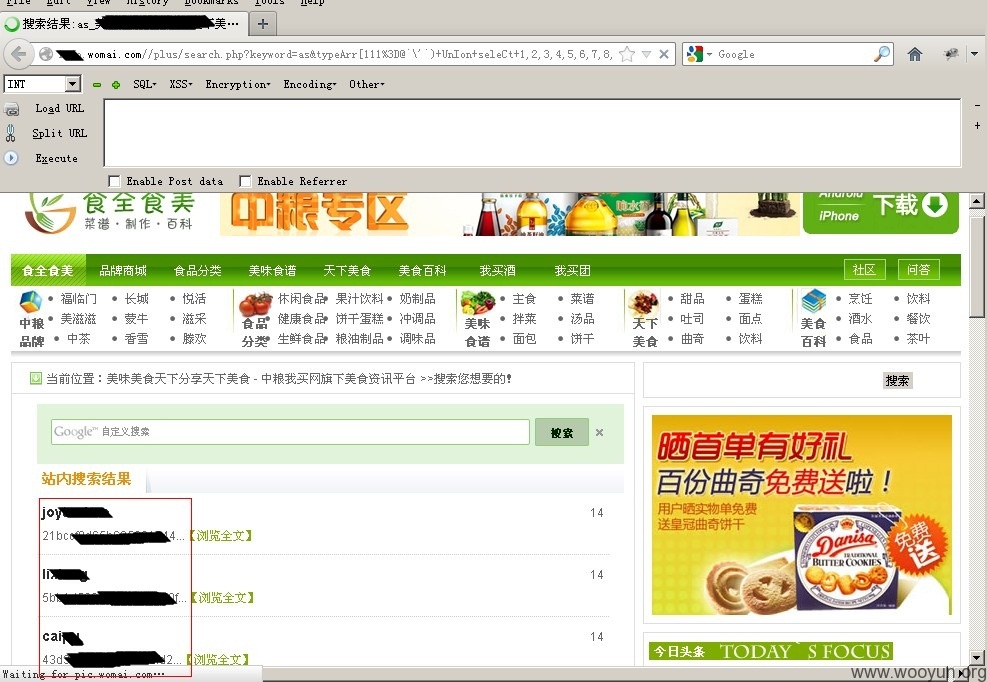
Task: Click the Execute play icon
Action: [11, 158]
